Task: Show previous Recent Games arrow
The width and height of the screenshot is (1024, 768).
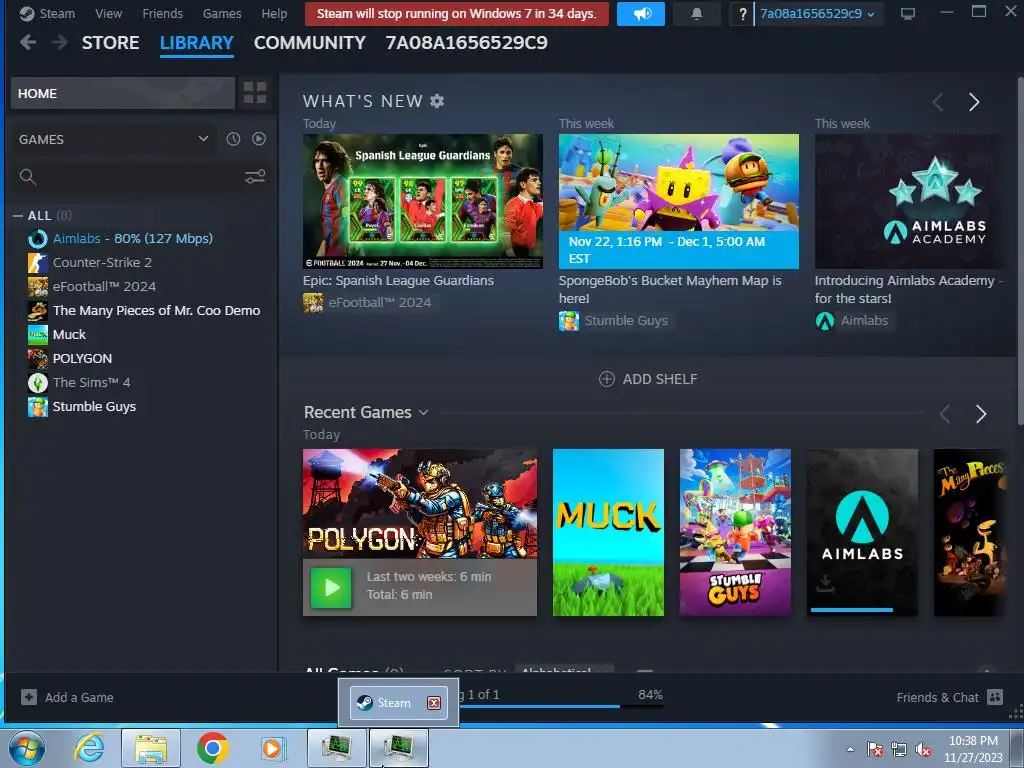Action: pyautogui.click(x=944, y=413)
